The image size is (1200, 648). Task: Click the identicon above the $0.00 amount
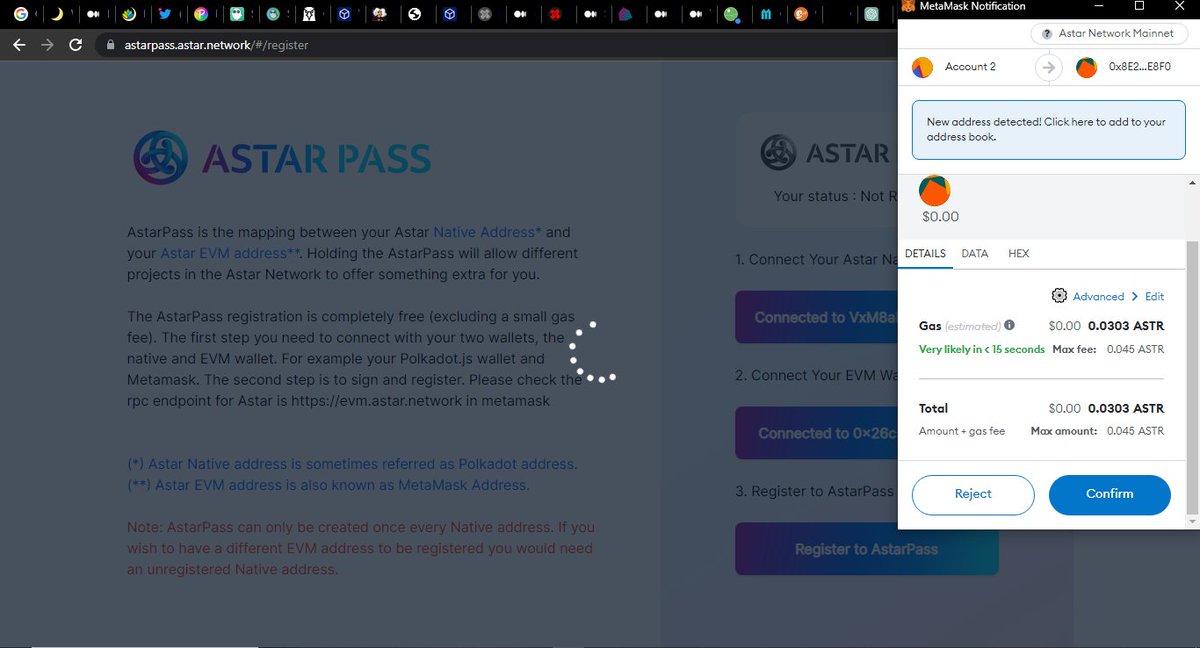[x=934, y=190]
